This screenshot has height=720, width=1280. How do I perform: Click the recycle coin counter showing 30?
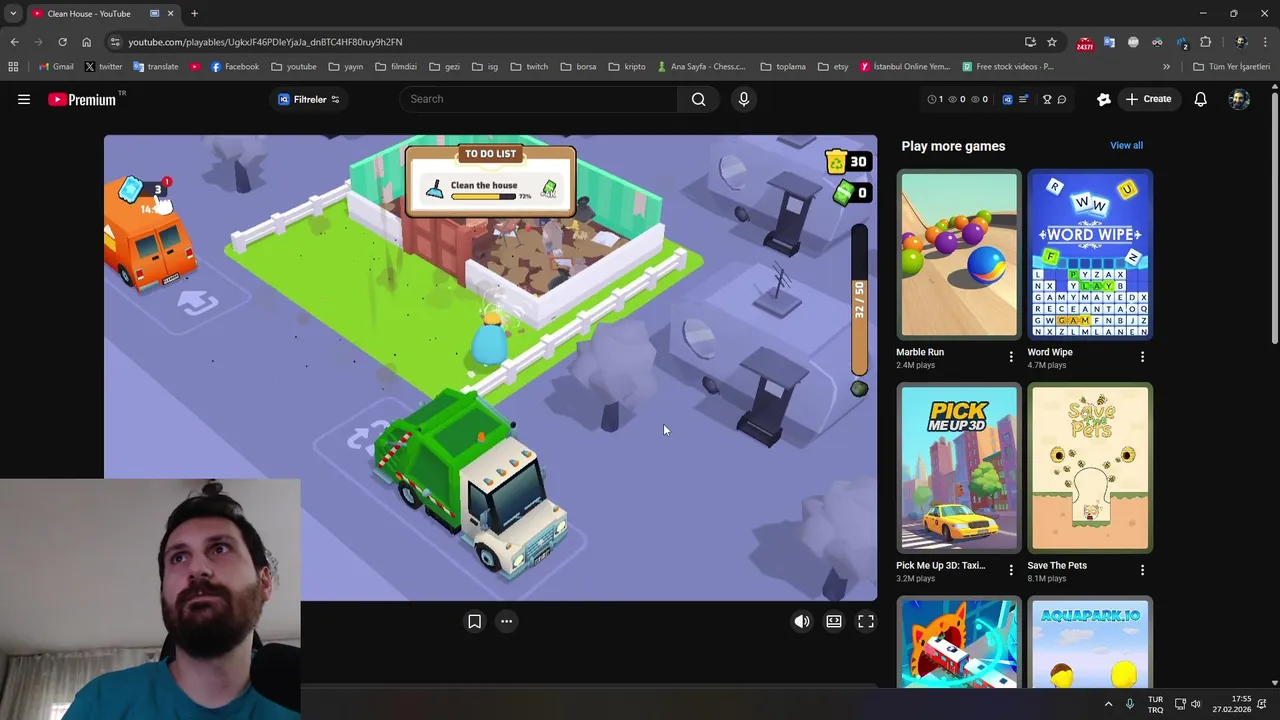(x=848, y=161)
